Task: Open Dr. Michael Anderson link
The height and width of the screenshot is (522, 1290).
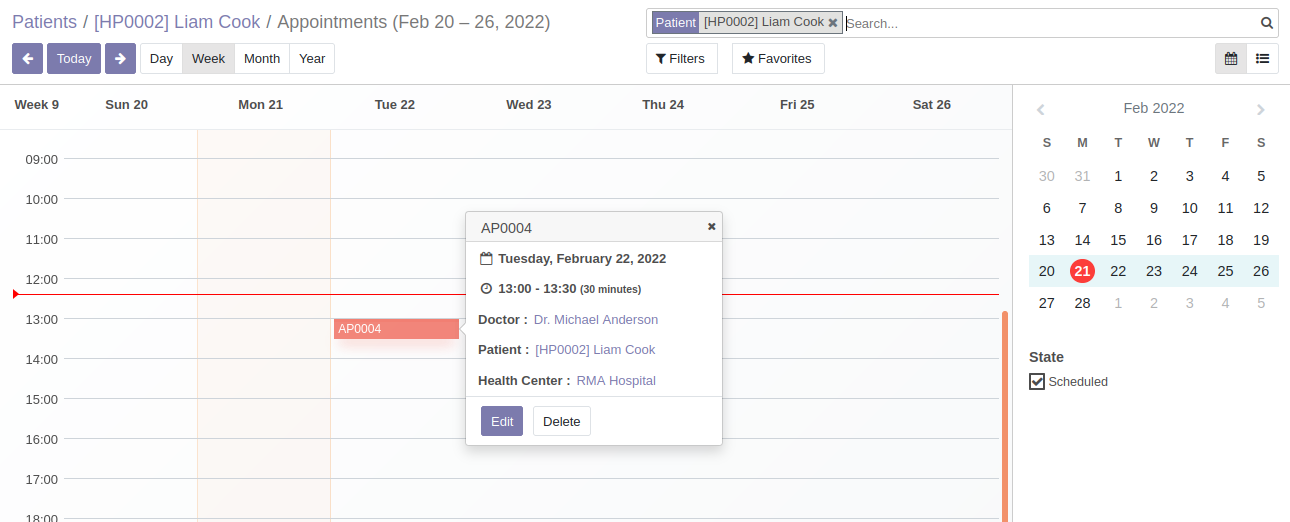Action: pyautogui.click(x=596, y=319)
